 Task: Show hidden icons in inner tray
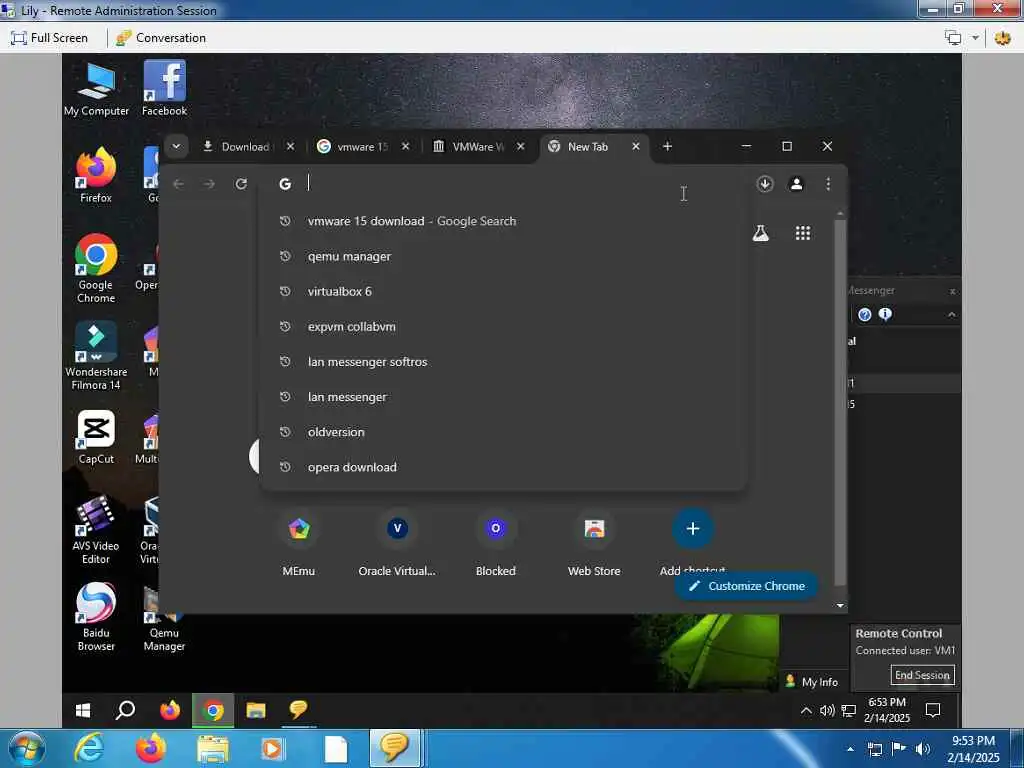pyautogui.click(x=806, y=711)
